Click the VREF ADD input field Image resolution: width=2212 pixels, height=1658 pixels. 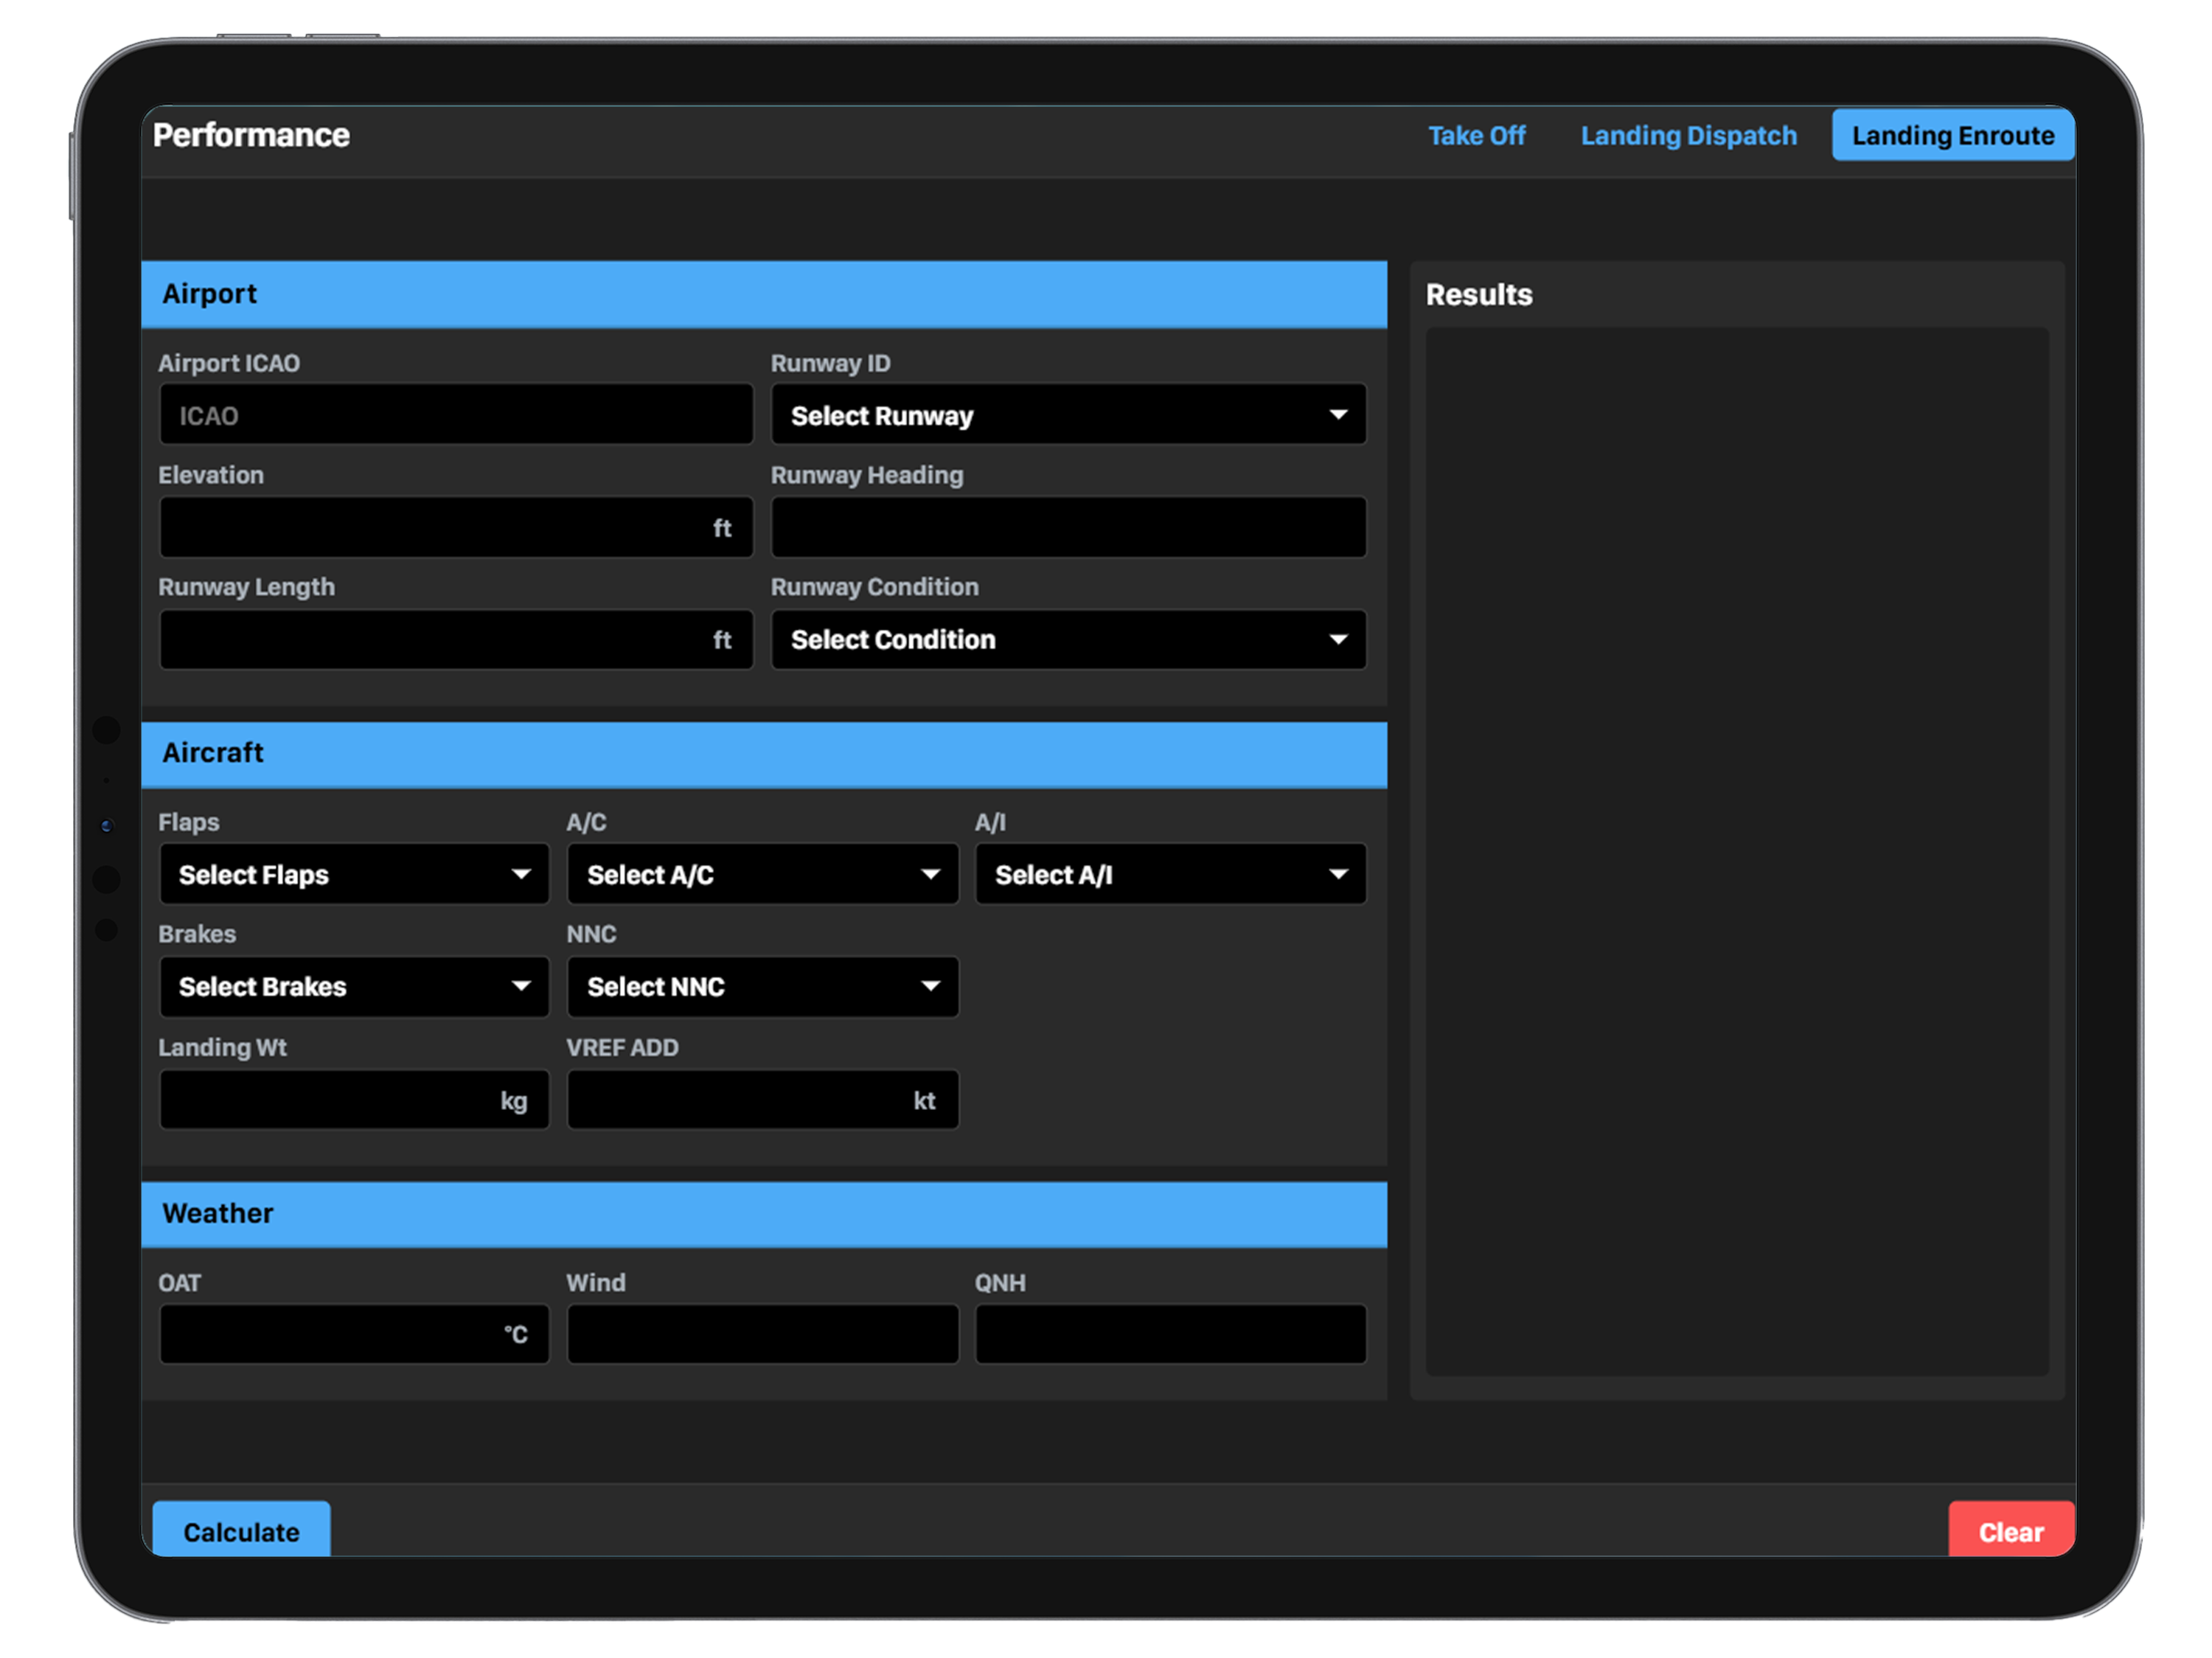pos(762,1100)
